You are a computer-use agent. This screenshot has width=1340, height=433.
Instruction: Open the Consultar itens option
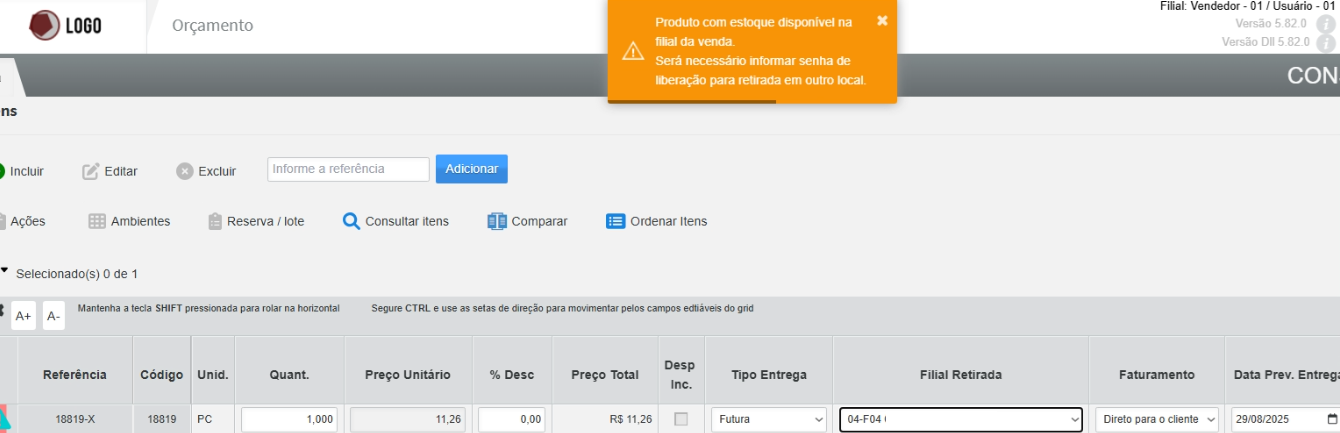(407, 221)
